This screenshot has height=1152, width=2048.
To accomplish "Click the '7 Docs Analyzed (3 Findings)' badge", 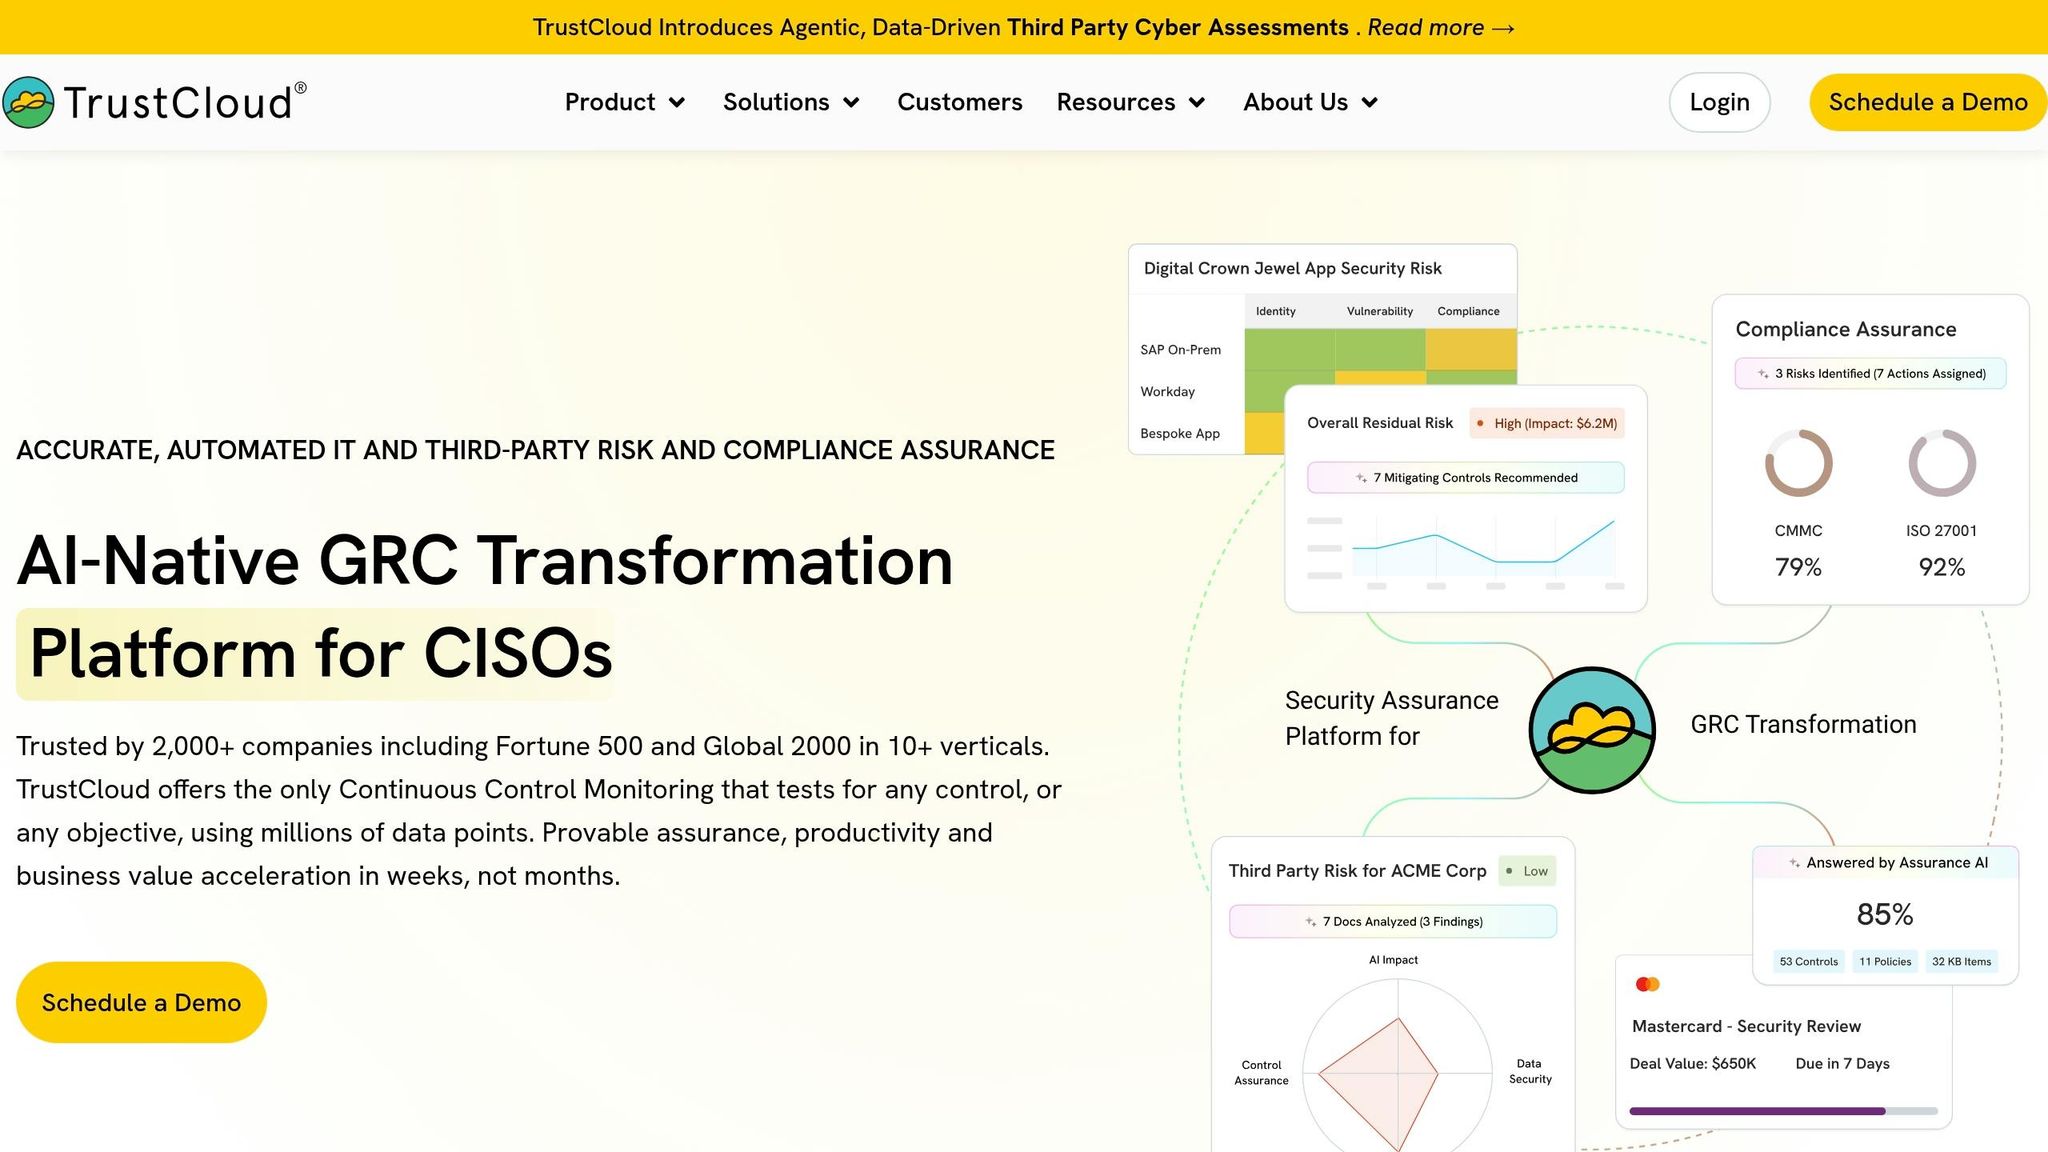I will pyautogui.click(x=1393, y=922).
